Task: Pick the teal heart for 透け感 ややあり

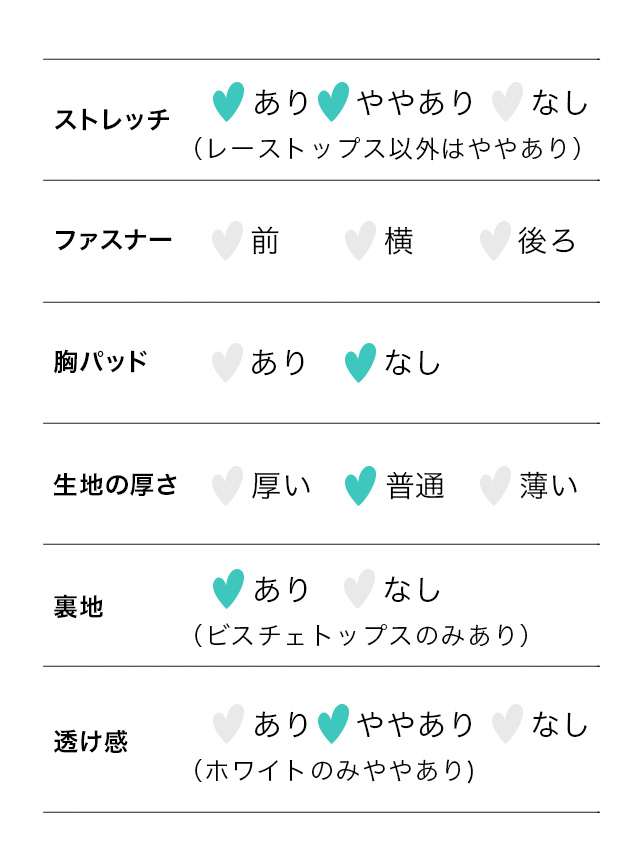Action: pyautogui.click(x=333, y=723)
